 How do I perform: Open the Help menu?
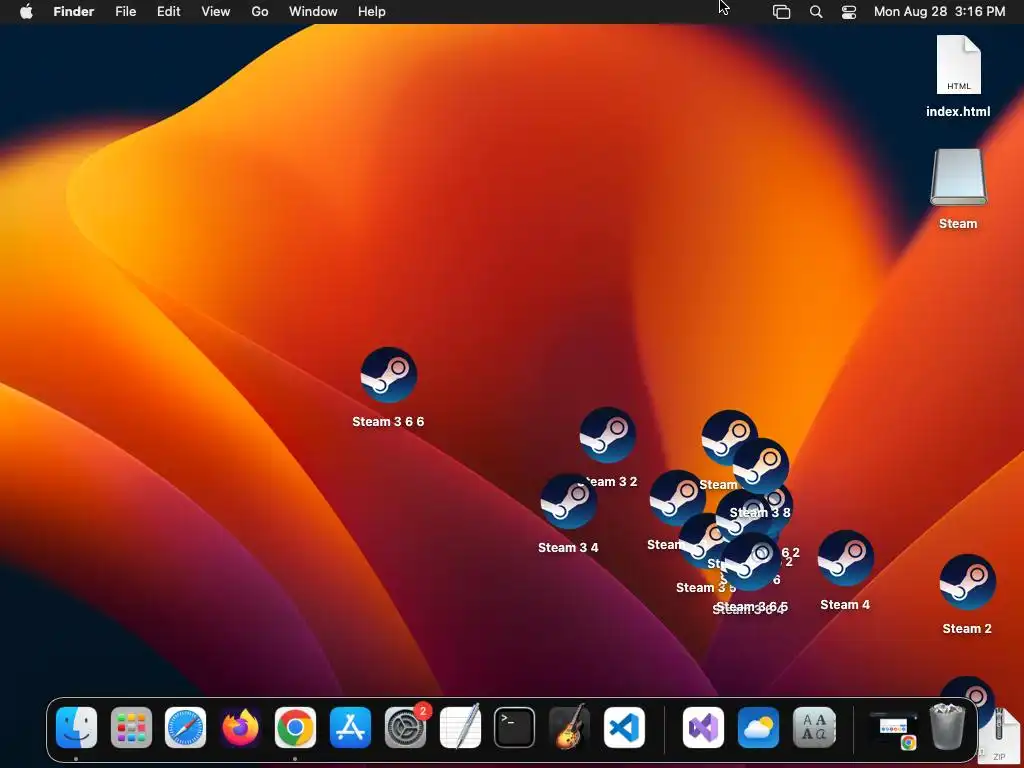372,12
